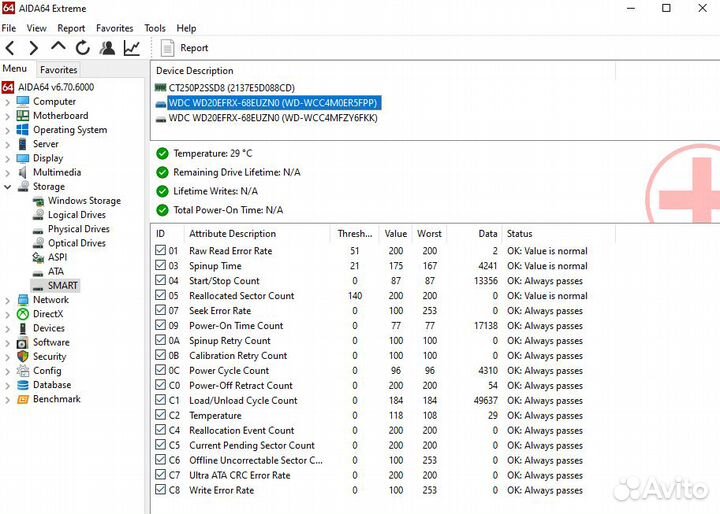This screenshot has width=720, height=514.
Task: Collapse the Storage tree node
Action: coord(8,187)
